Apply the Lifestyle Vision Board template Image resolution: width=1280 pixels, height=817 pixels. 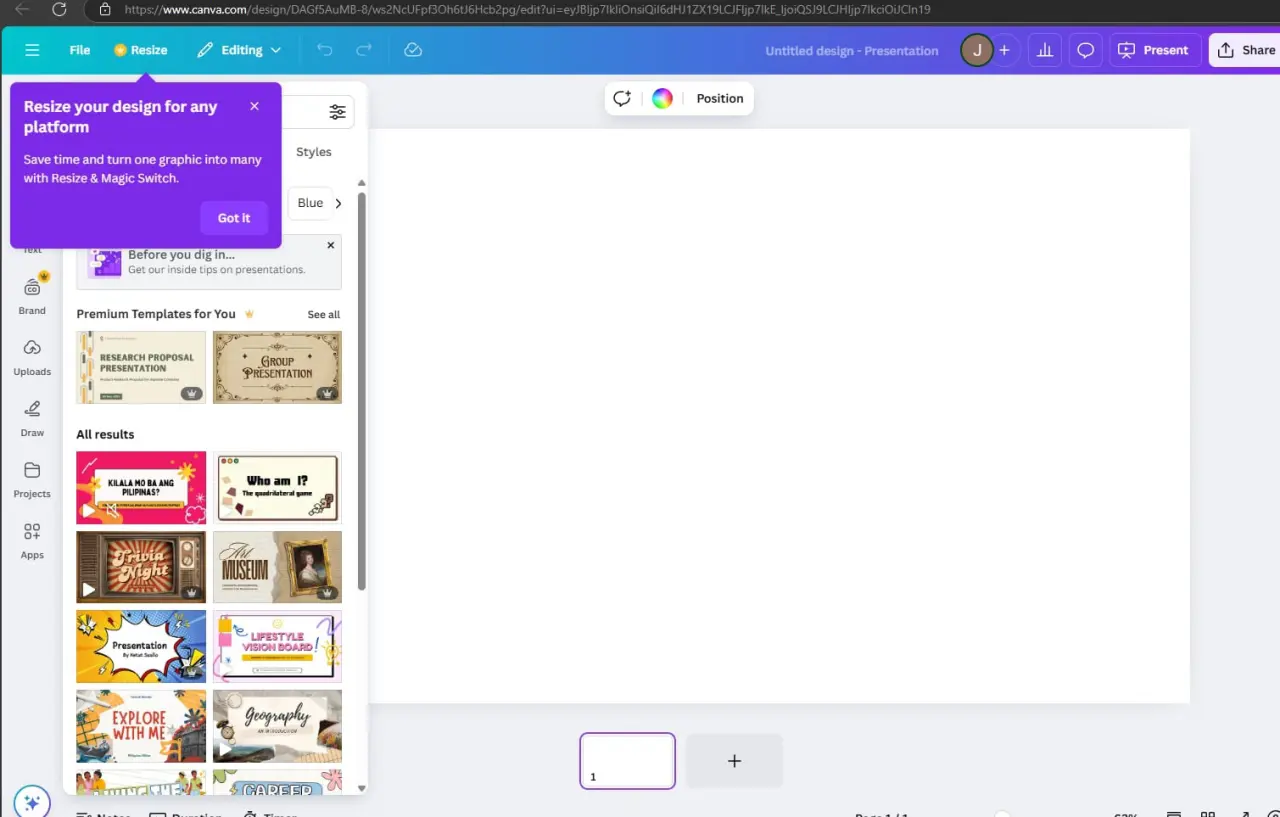(x=277, y=646)
